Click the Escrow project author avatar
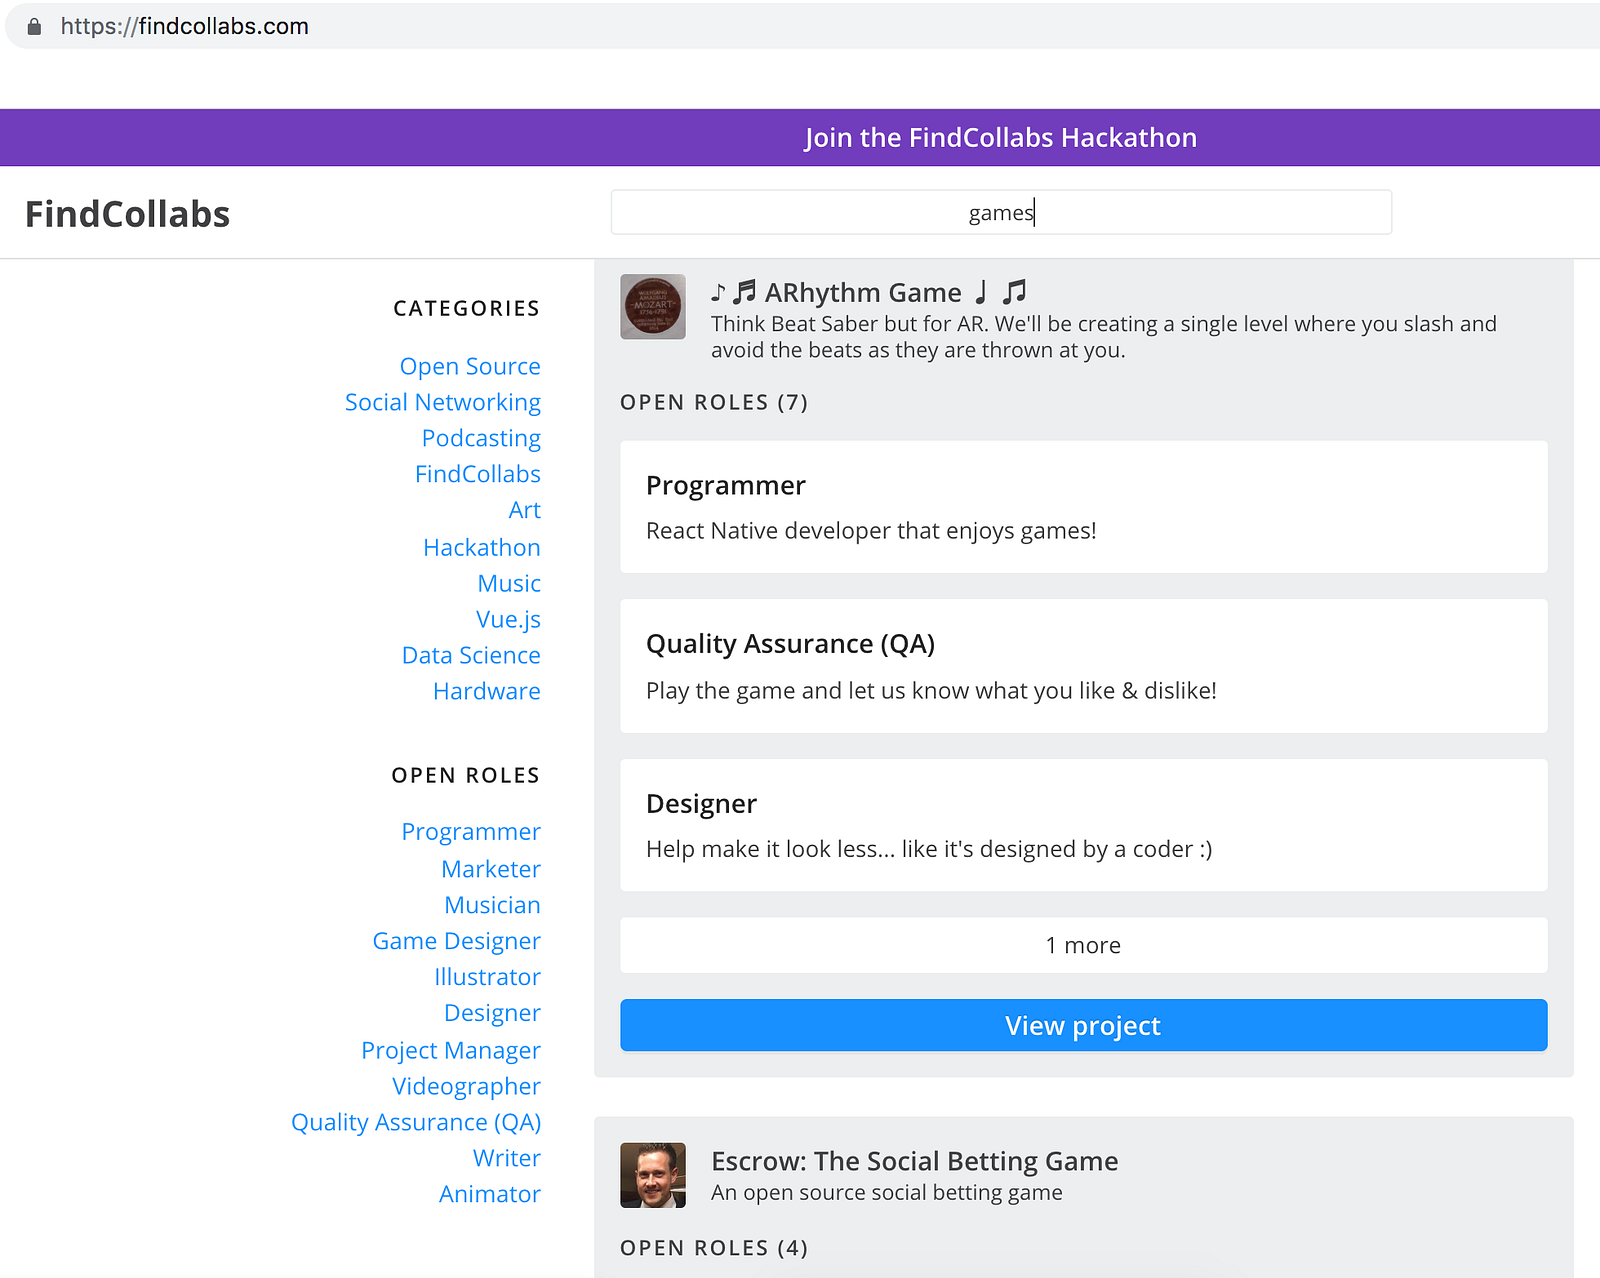1600x1278 pixels. coord(653,1175)
